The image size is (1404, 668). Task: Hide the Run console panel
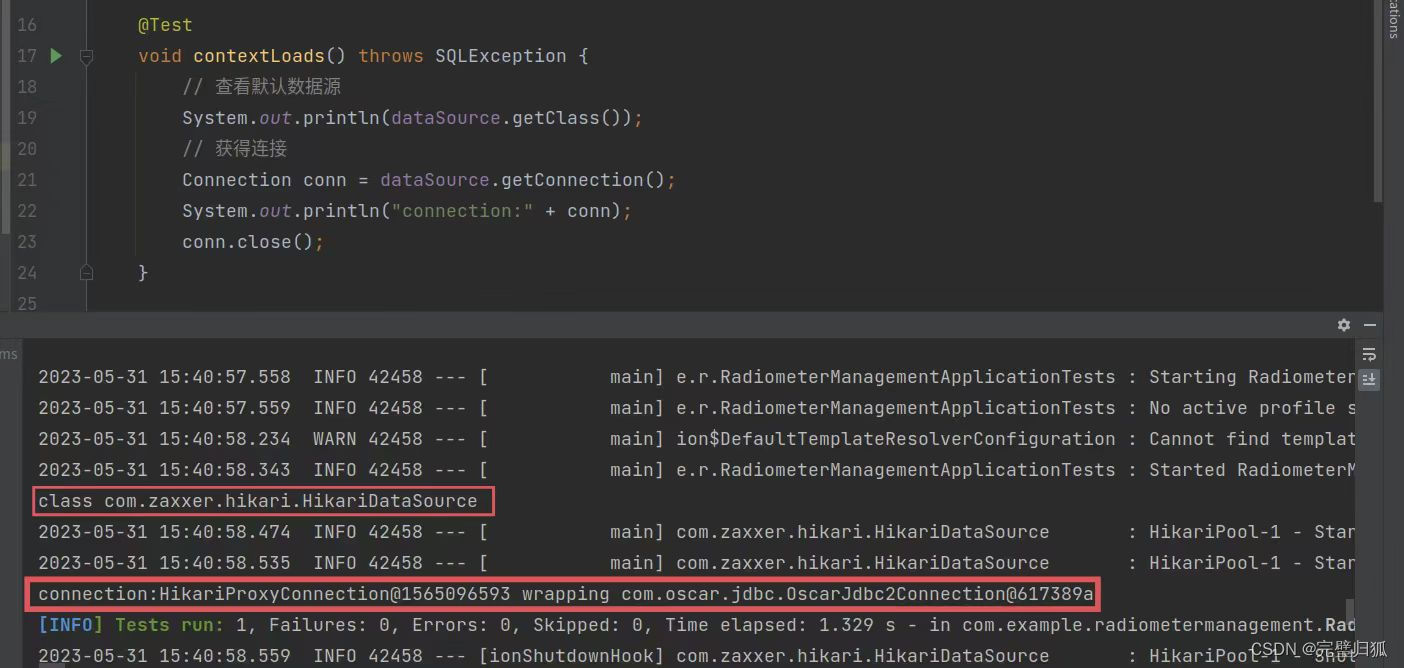click(x=1369, y=325)
